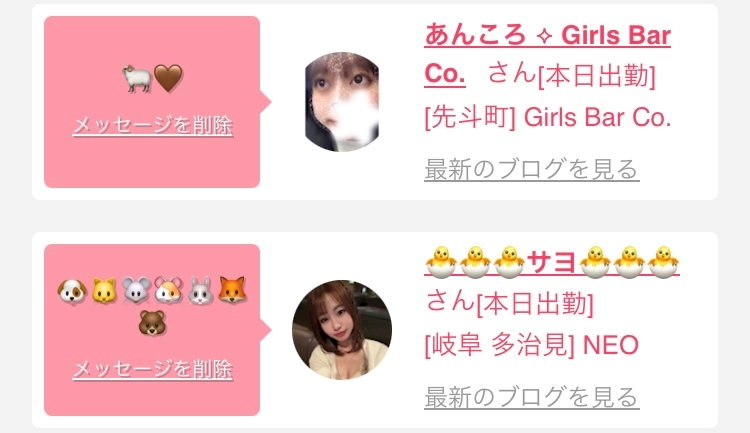Viewport: 750px width, 433px height.
Task: Click the dog face emoji
Action: (72, 290)
